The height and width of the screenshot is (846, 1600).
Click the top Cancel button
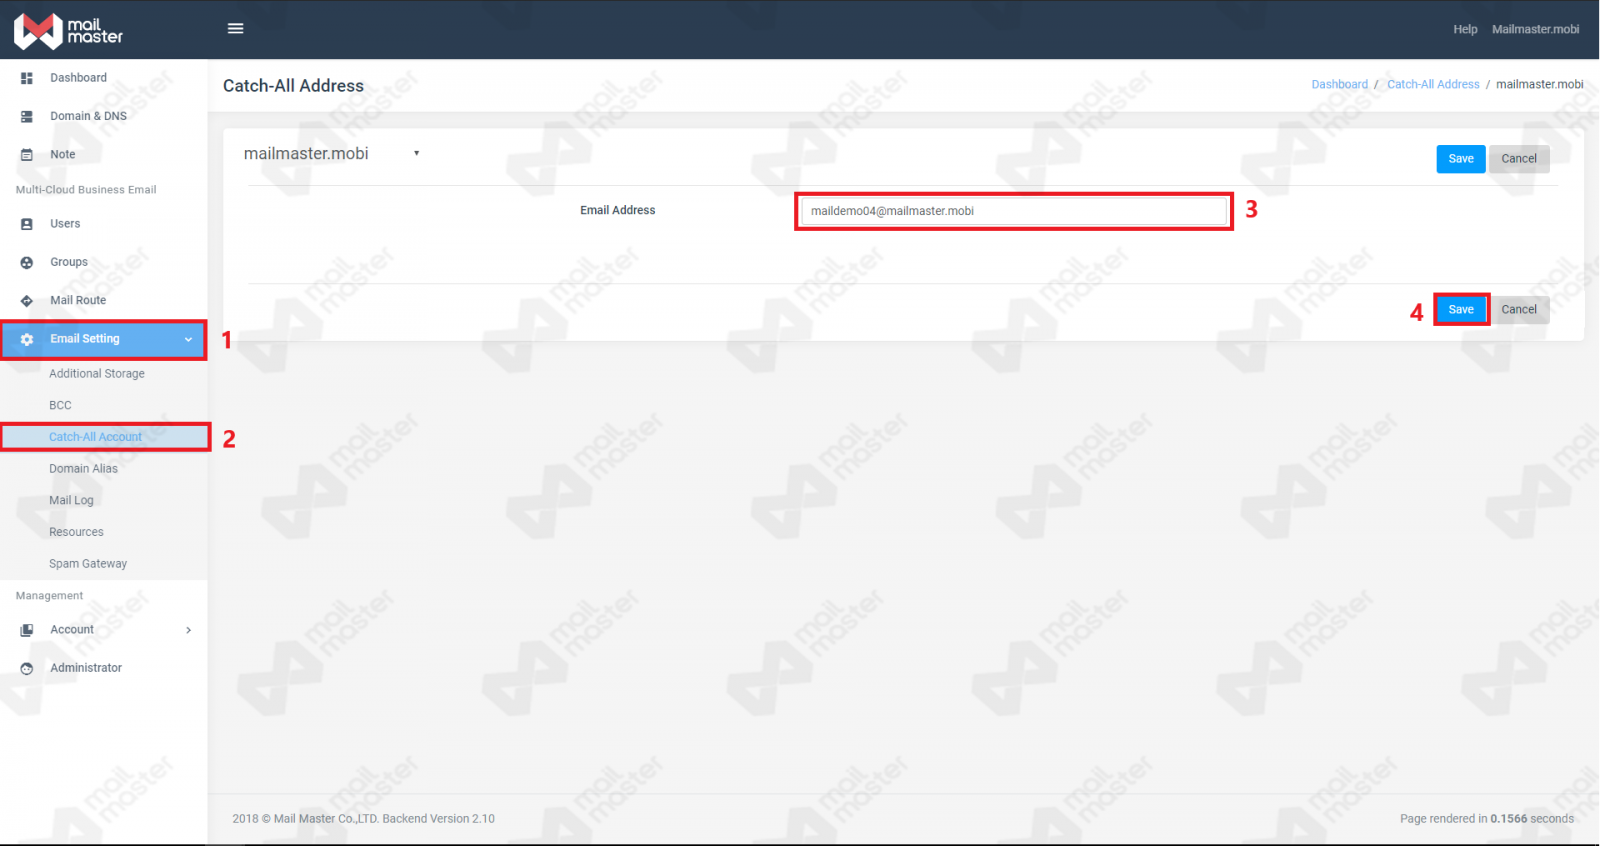pyautogui.click(x=1519, y=159)
